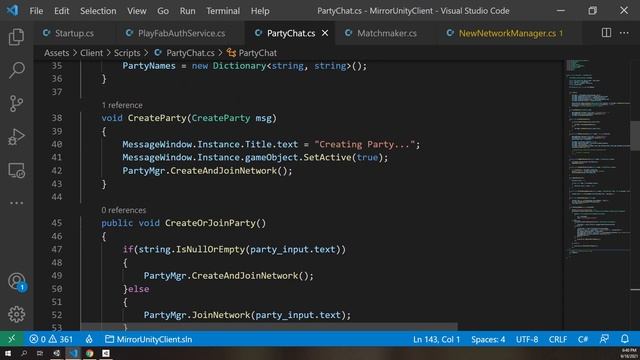The image size is (640, 360).
Task: Click the horizontal scrollbar of the editor
Action: click(x=269, y=327)
